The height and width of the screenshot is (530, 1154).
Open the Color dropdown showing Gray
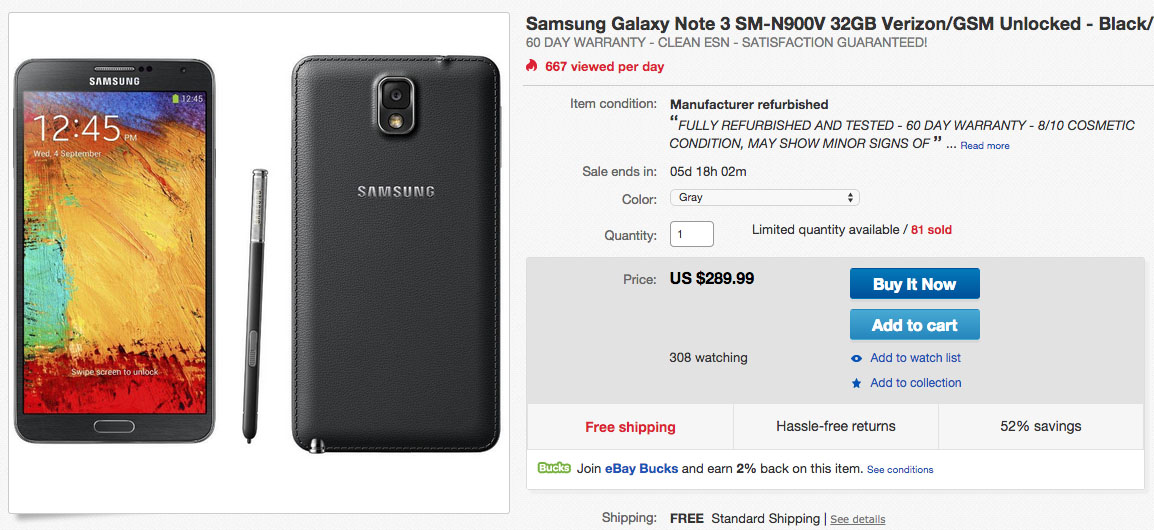click(x=764, y=198)
